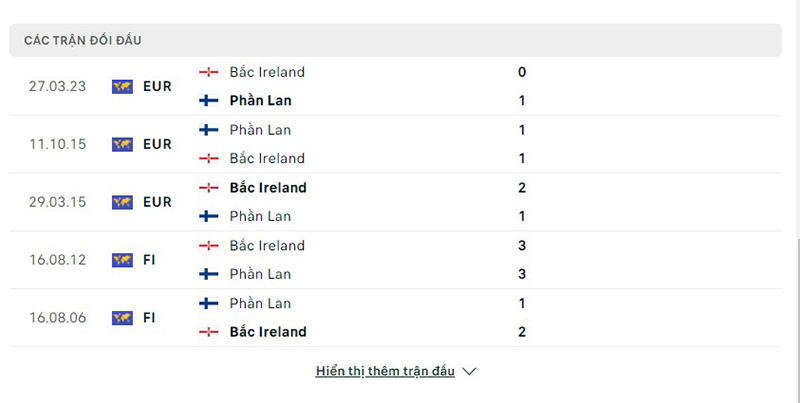Click the FI competition icon for 16.08.06 match
Image resolution: width=800 pixels, height=403 pixels.
click(x=122, y=318)
